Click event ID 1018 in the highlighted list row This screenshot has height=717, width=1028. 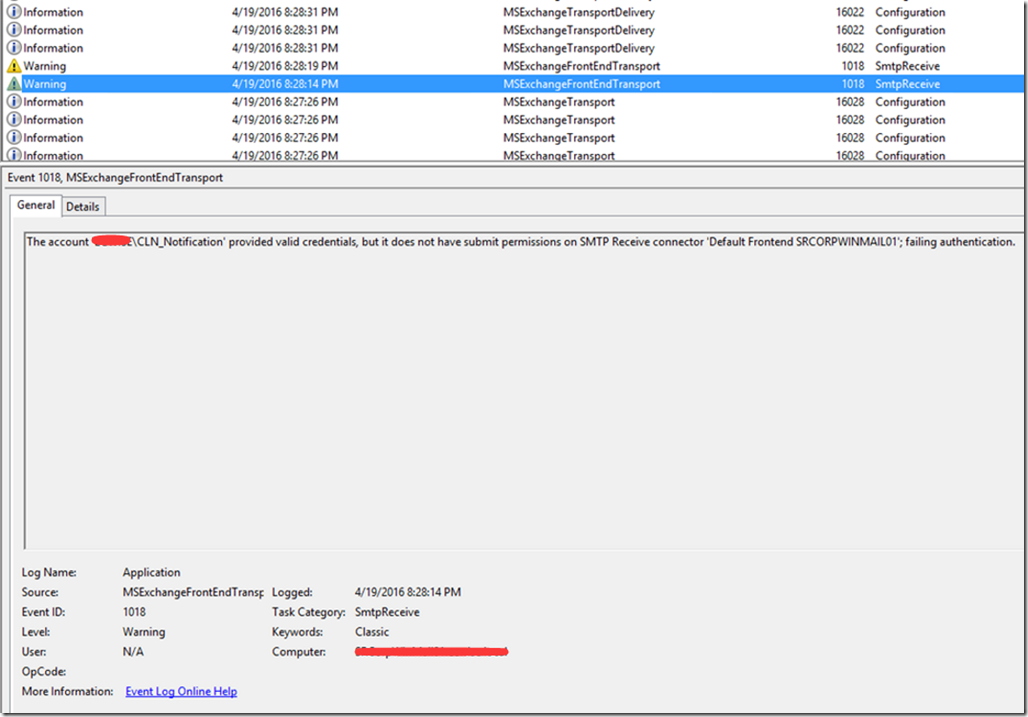[852, 84]
